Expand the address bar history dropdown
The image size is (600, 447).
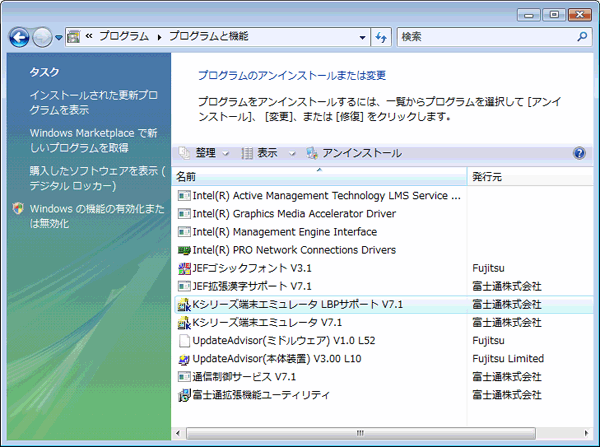pos(362,37)
